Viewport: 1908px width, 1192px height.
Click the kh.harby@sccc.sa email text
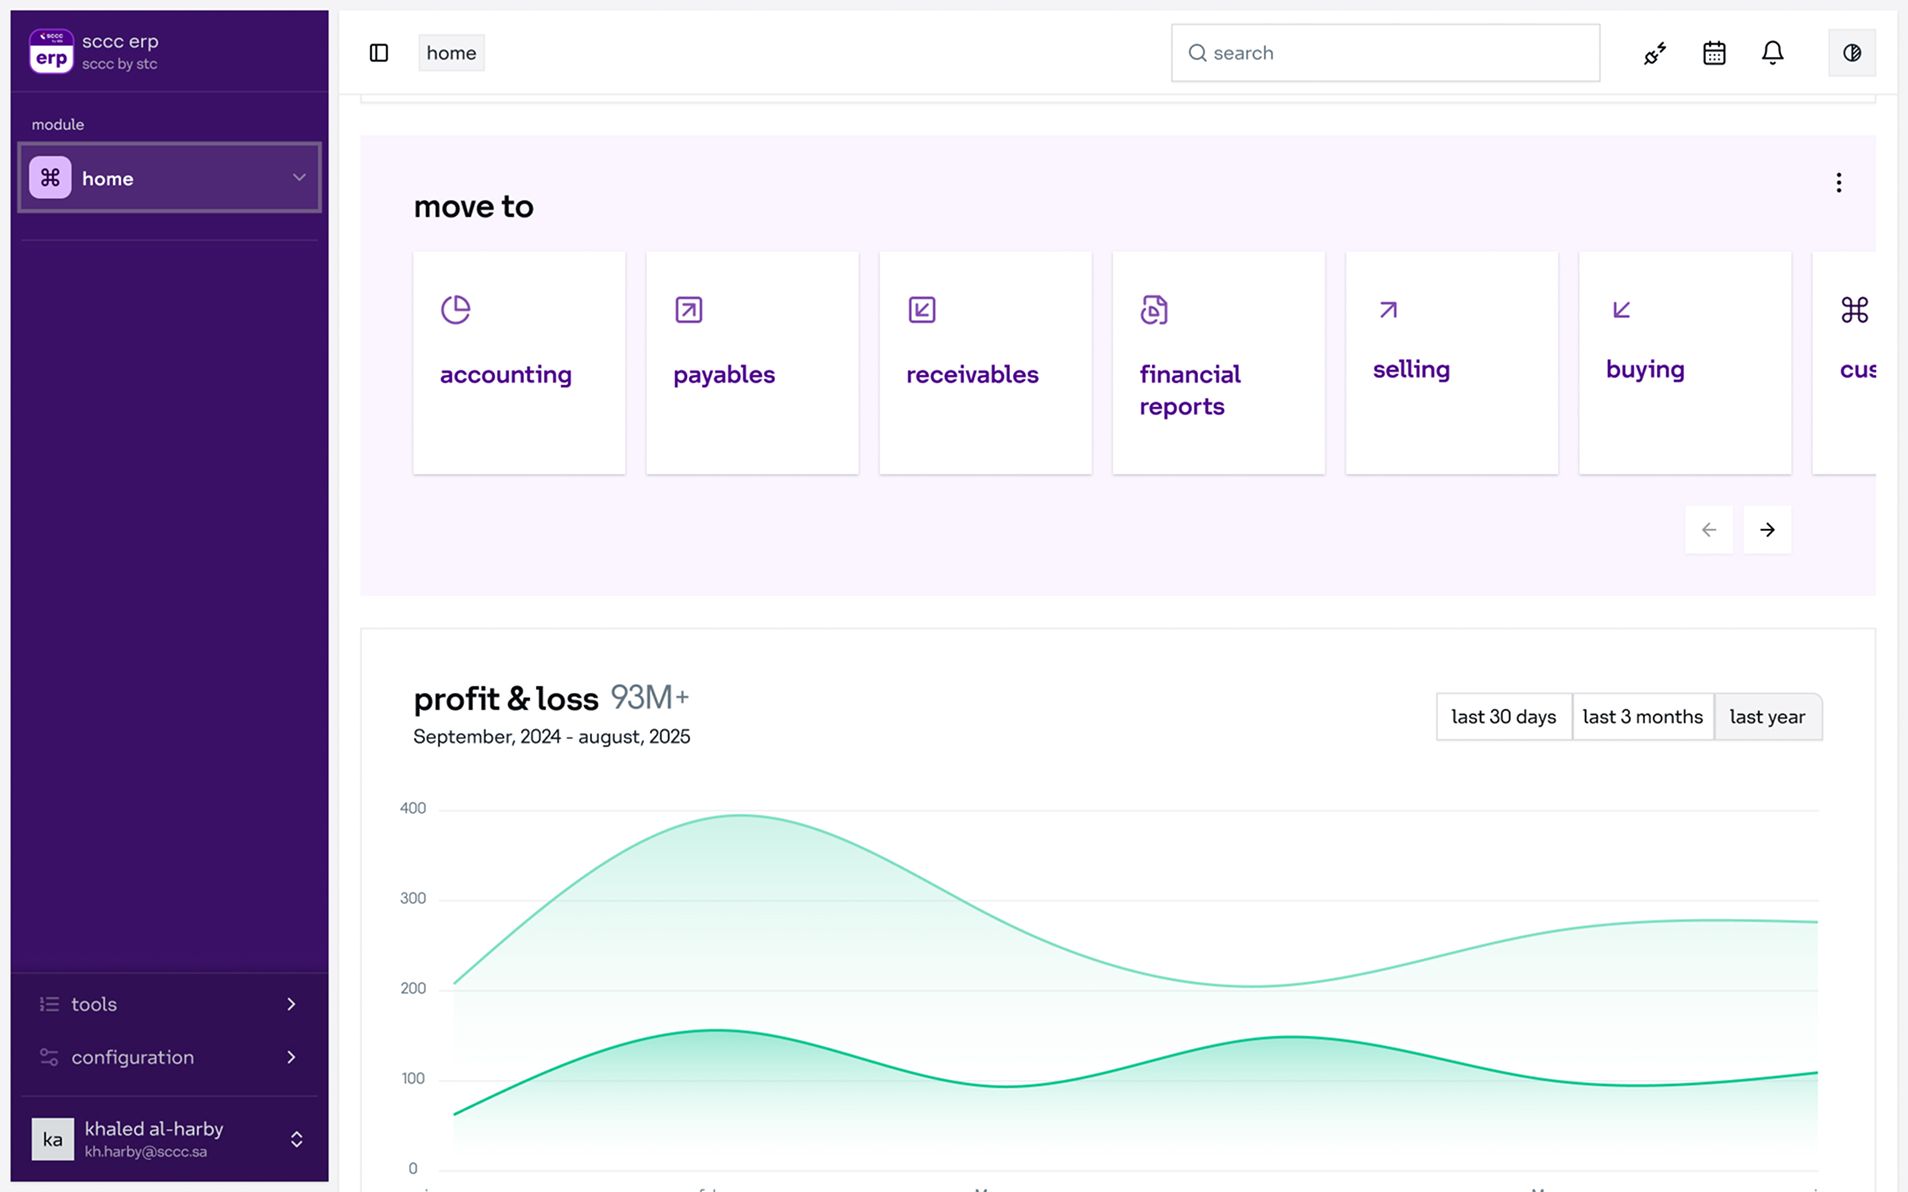[x=146, y=1152]
